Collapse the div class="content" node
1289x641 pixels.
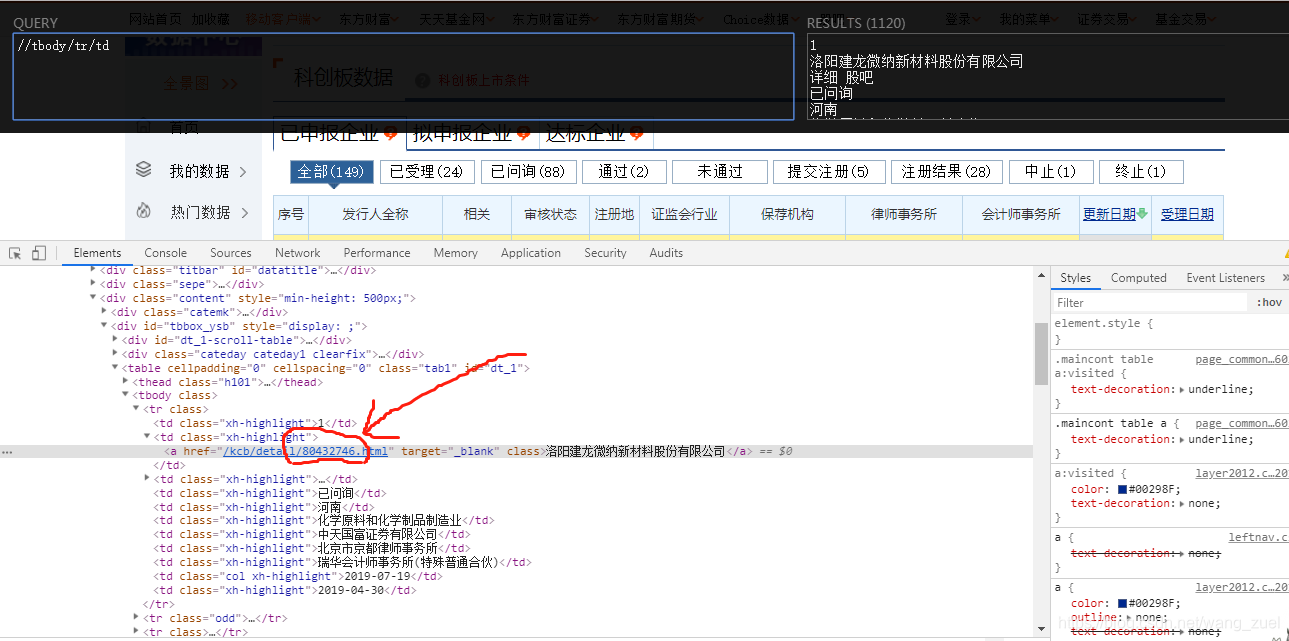94,298
